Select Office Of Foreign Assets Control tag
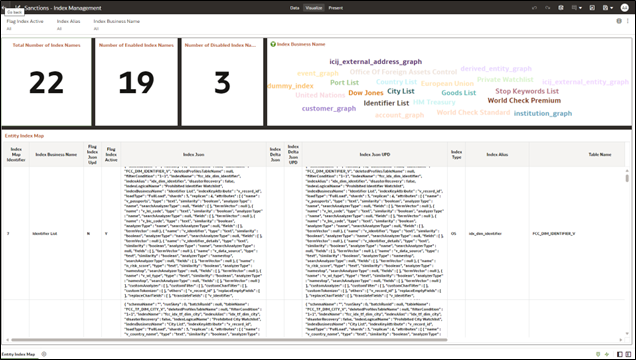 click(x=403, y=72)
